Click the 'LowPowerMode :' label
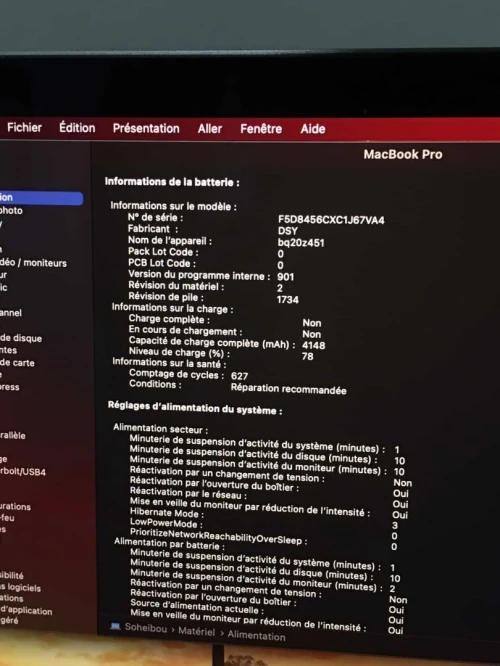 point(166,523)
